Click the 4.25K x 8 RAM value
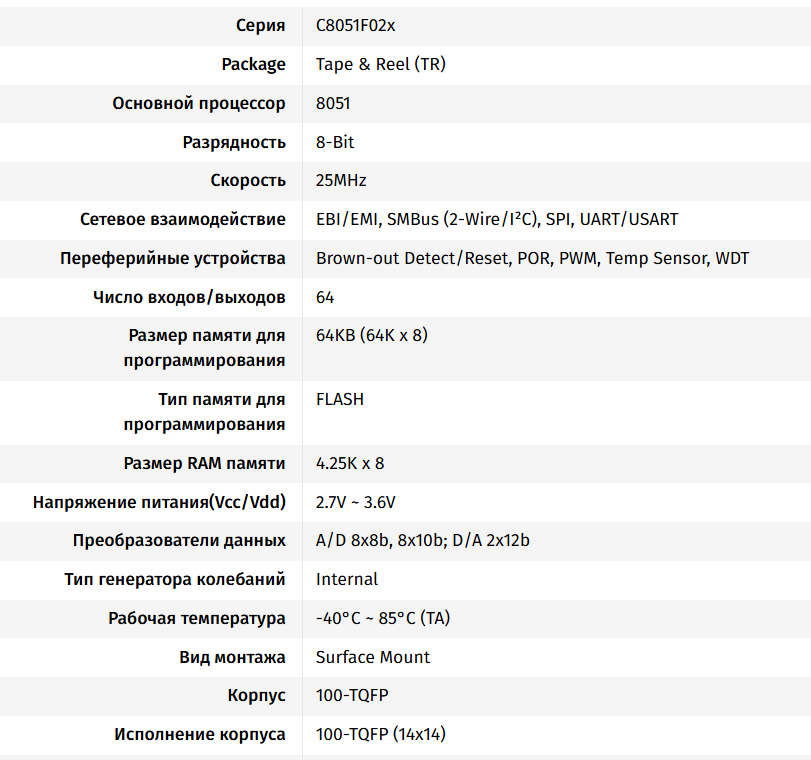 coord(350,464)
